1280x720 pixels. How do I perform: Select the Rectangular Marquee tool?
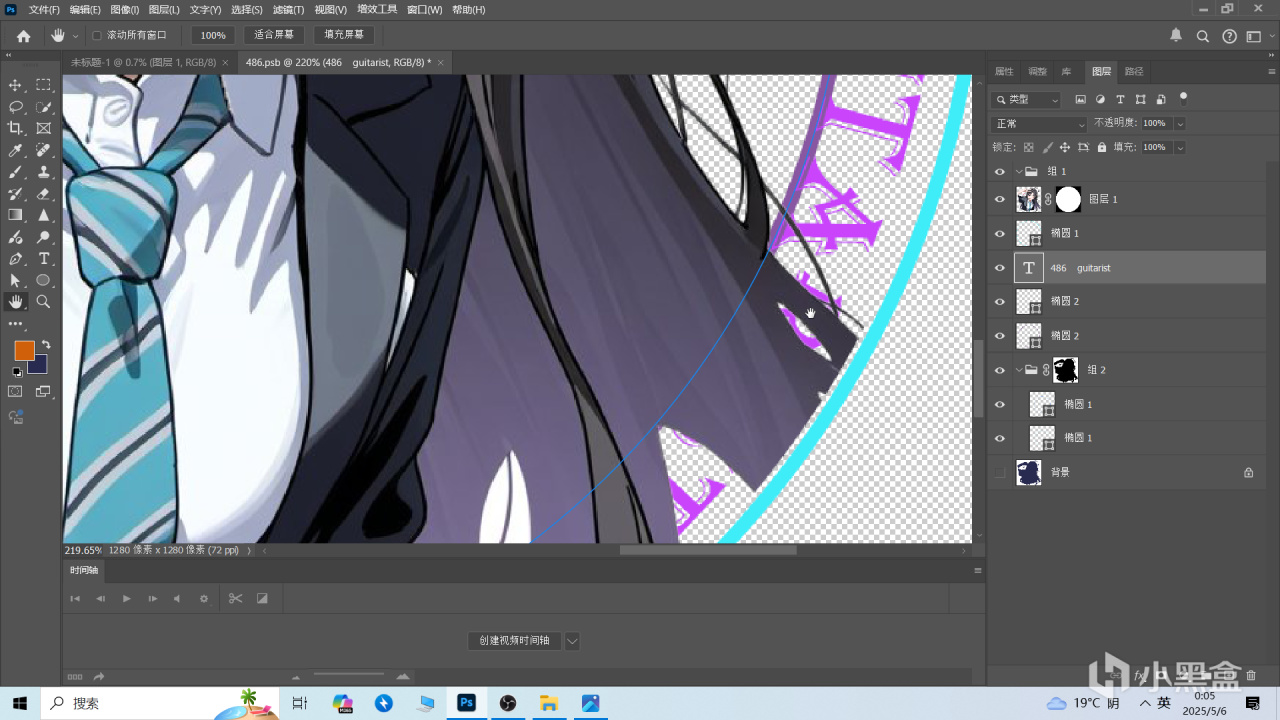point(44,85)
